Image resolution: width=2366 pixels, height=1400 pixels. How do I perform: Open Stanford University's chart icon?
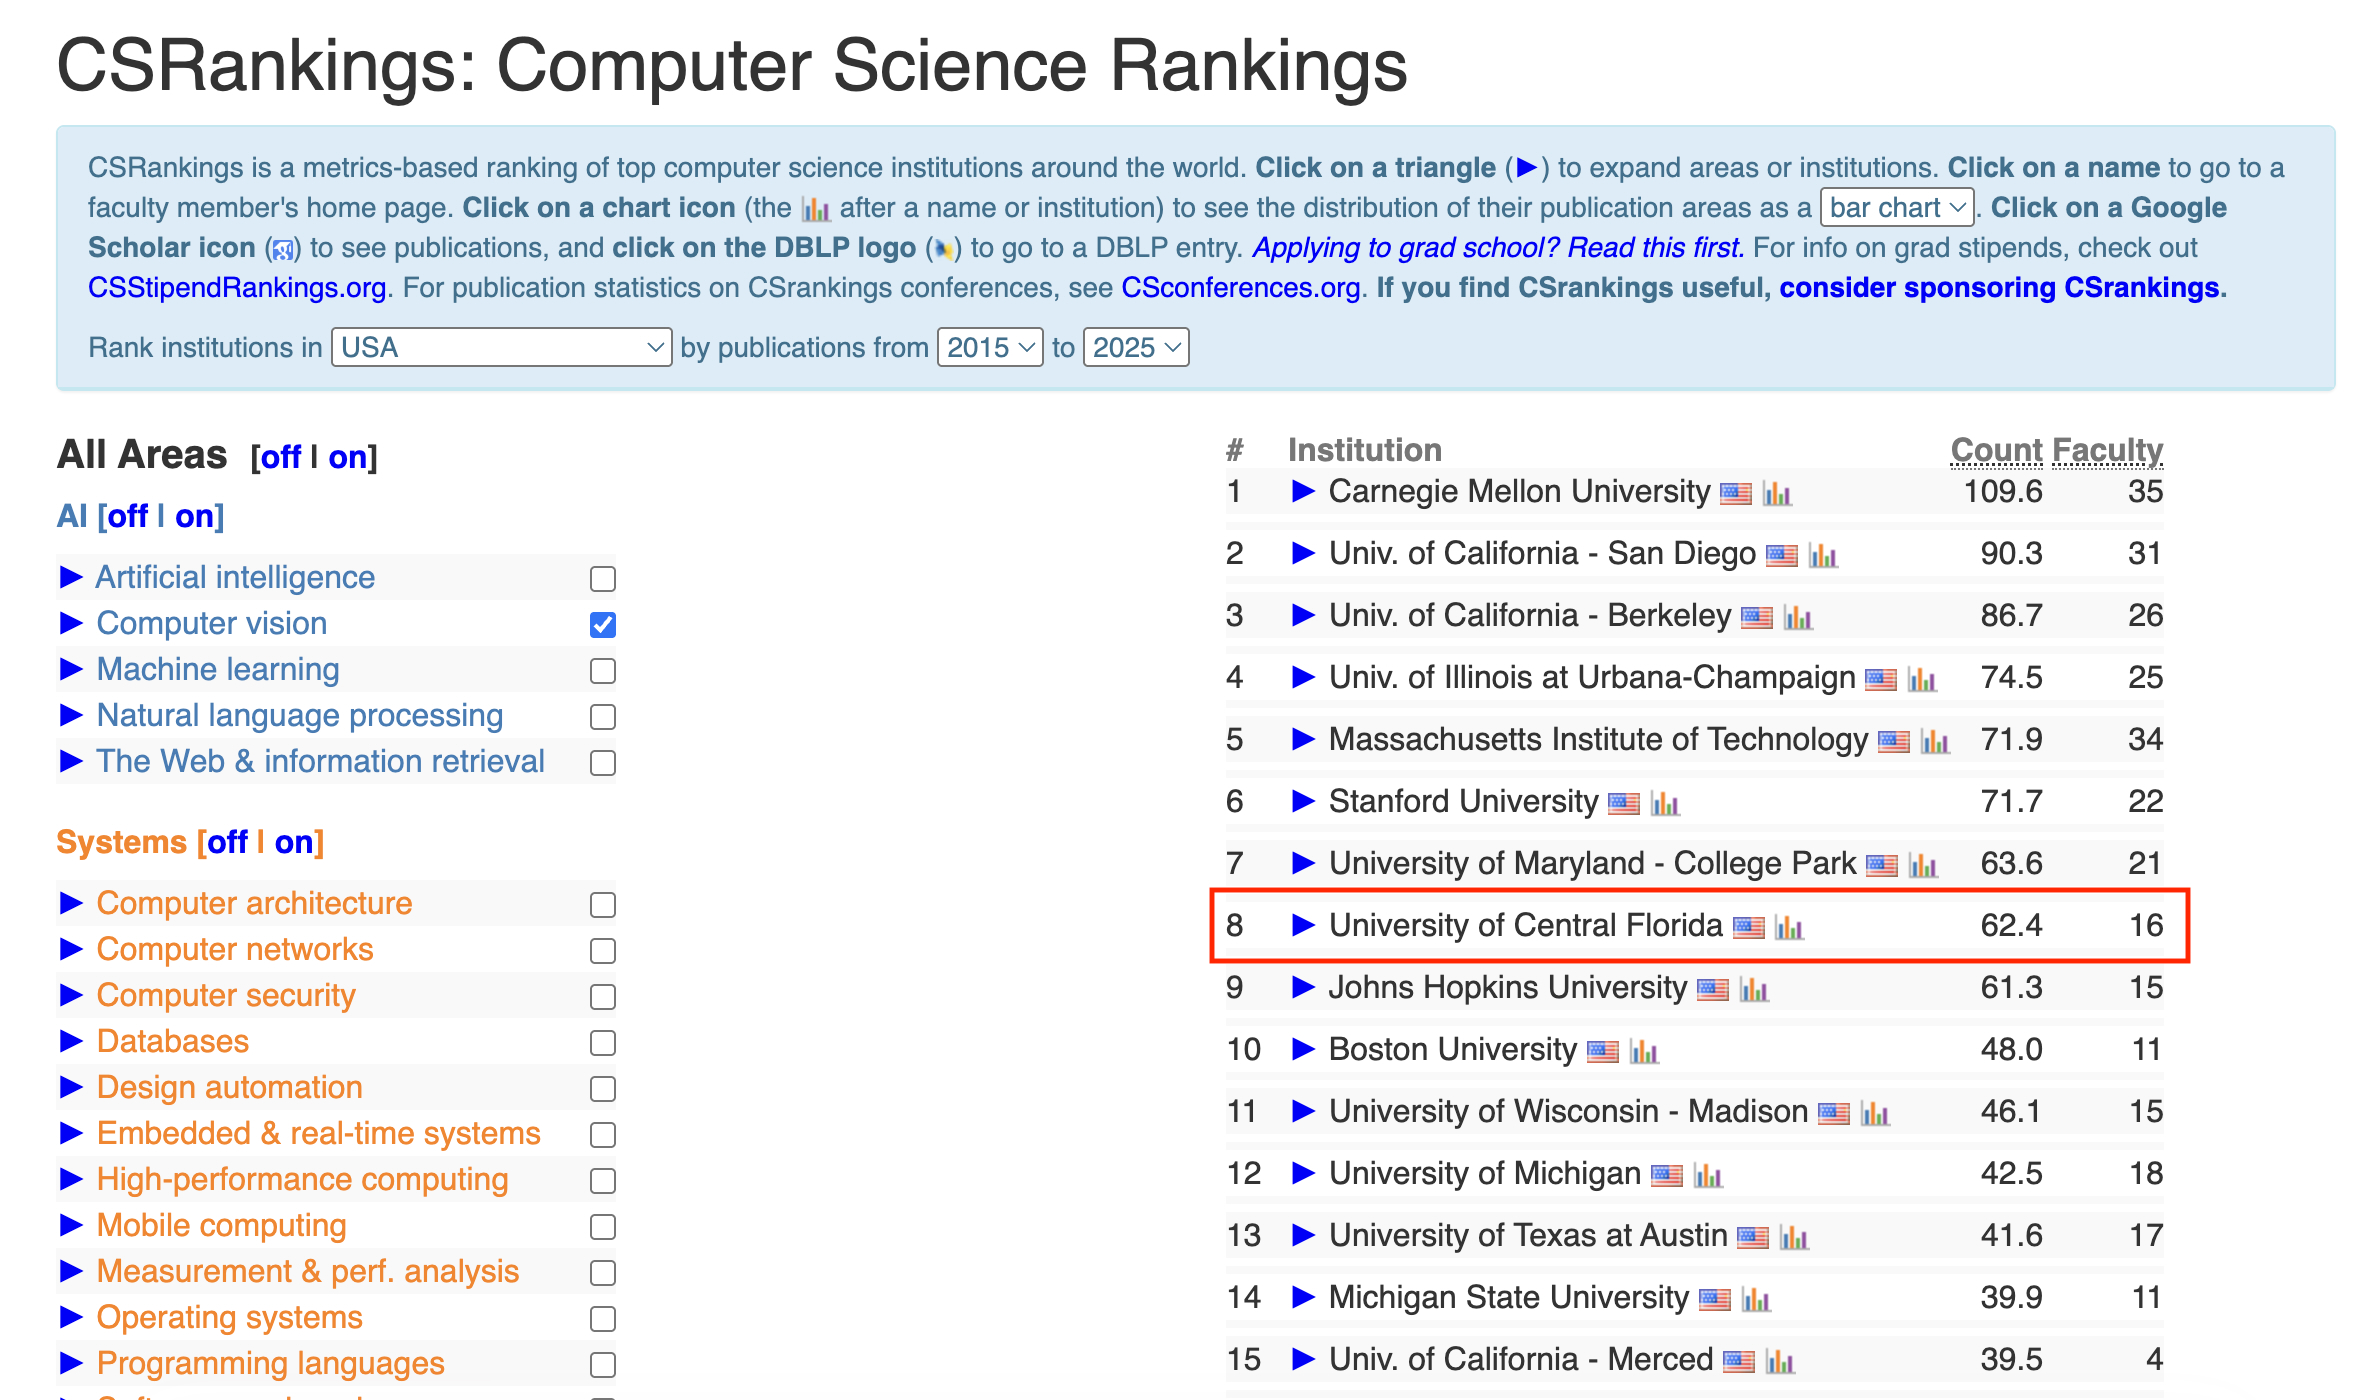tap(1665, 803)
